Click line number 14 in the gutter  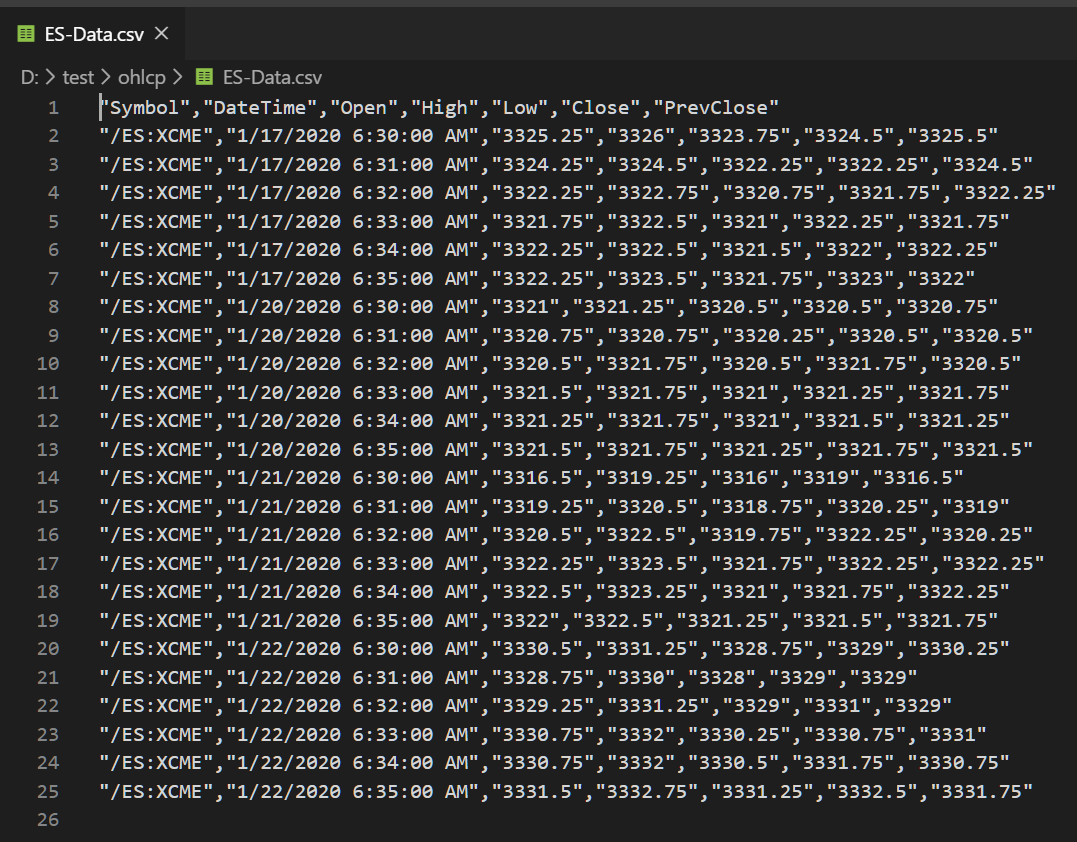(x=47, y=477)
